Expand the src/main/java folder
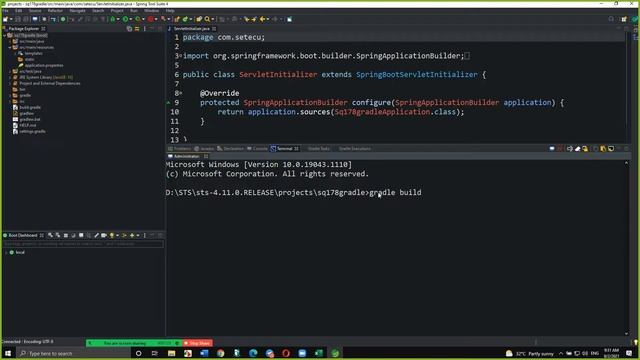 pyautogui.click(x=10, y=41)
